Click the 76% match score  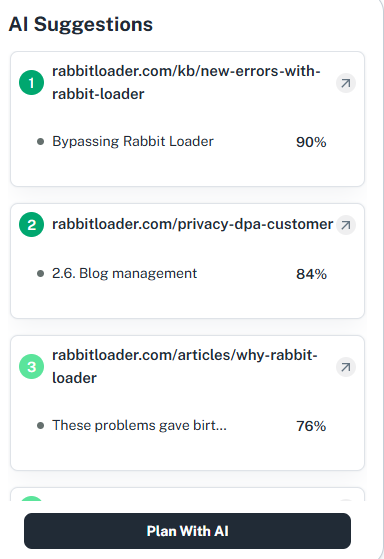point(311,426)
